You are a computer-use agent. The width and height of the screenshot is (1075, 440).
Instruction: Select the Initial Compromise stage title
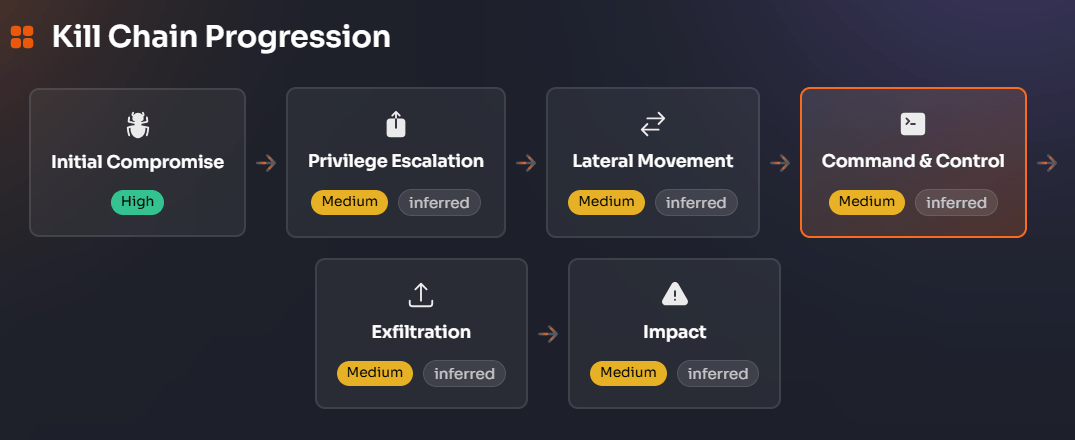pyautogui.click(x=138, y=162)
